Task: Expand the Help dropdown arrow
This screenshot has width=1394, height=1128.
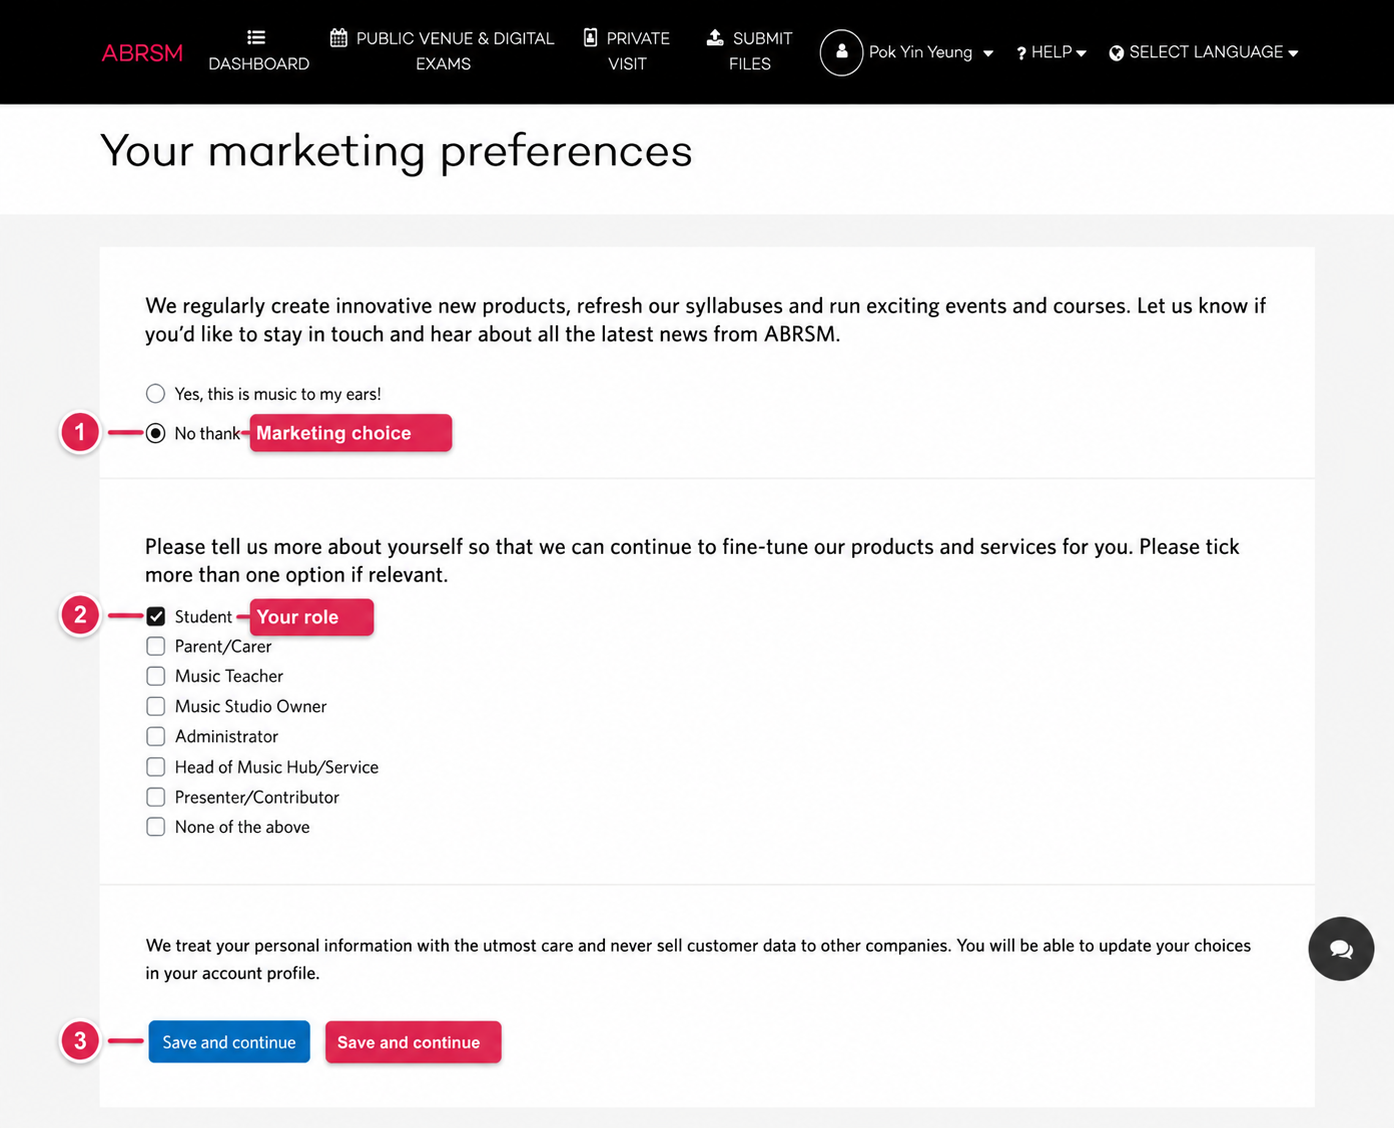Action: tap(1081, 54)
